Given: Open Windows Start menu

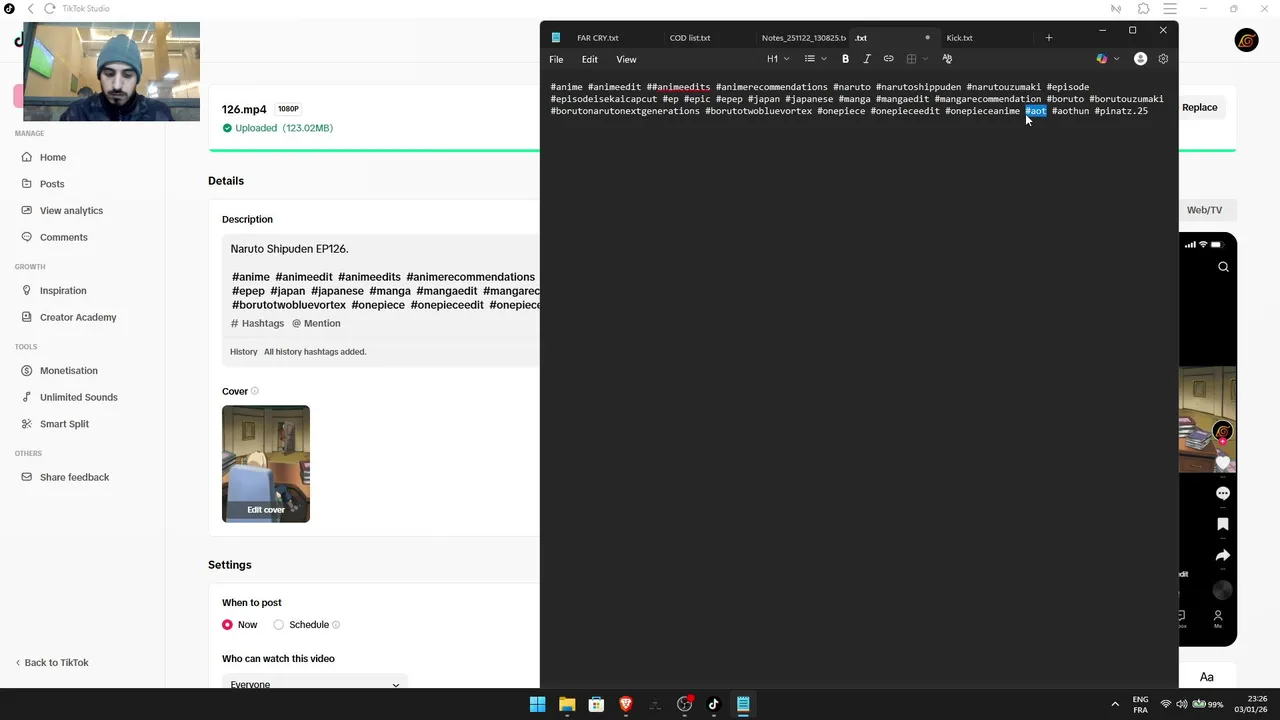Looking at the screenshot, I should click(537, 704).
